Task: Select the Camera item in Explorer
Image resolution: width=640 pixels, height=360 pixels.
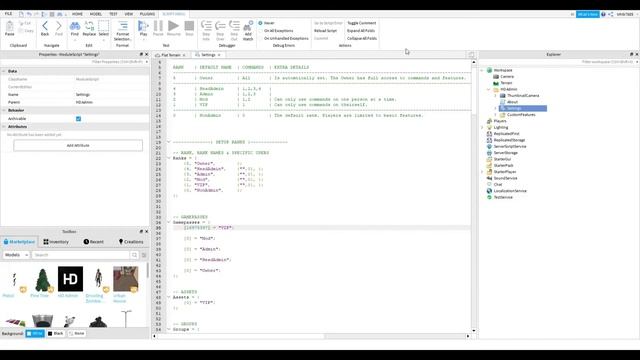Action: pyautogui.click(x=507, y=76)
